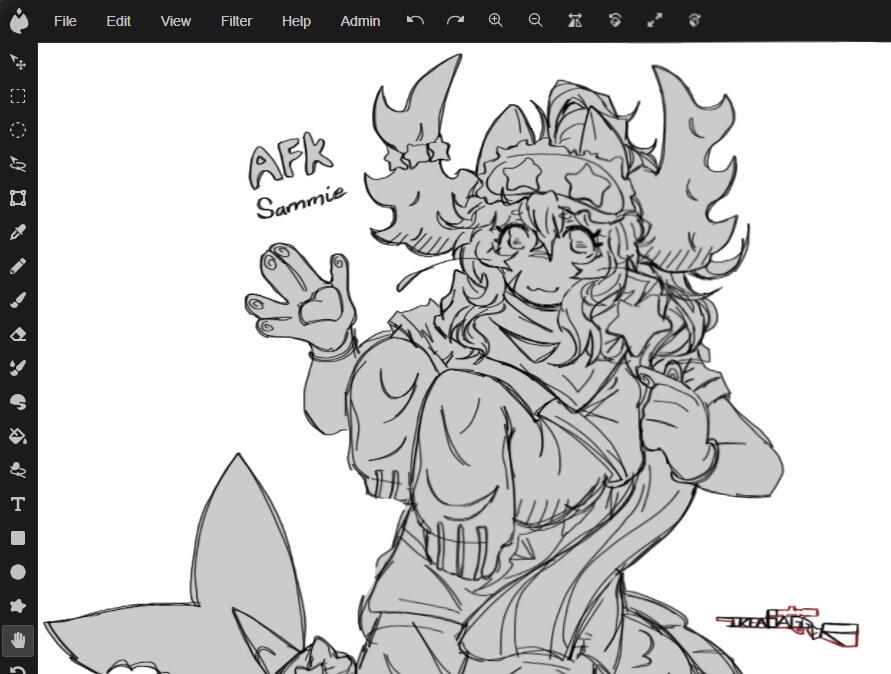The width and height of the screenshot is (891, 674).
Task: Select the Move tool
Action: point(18,62)
